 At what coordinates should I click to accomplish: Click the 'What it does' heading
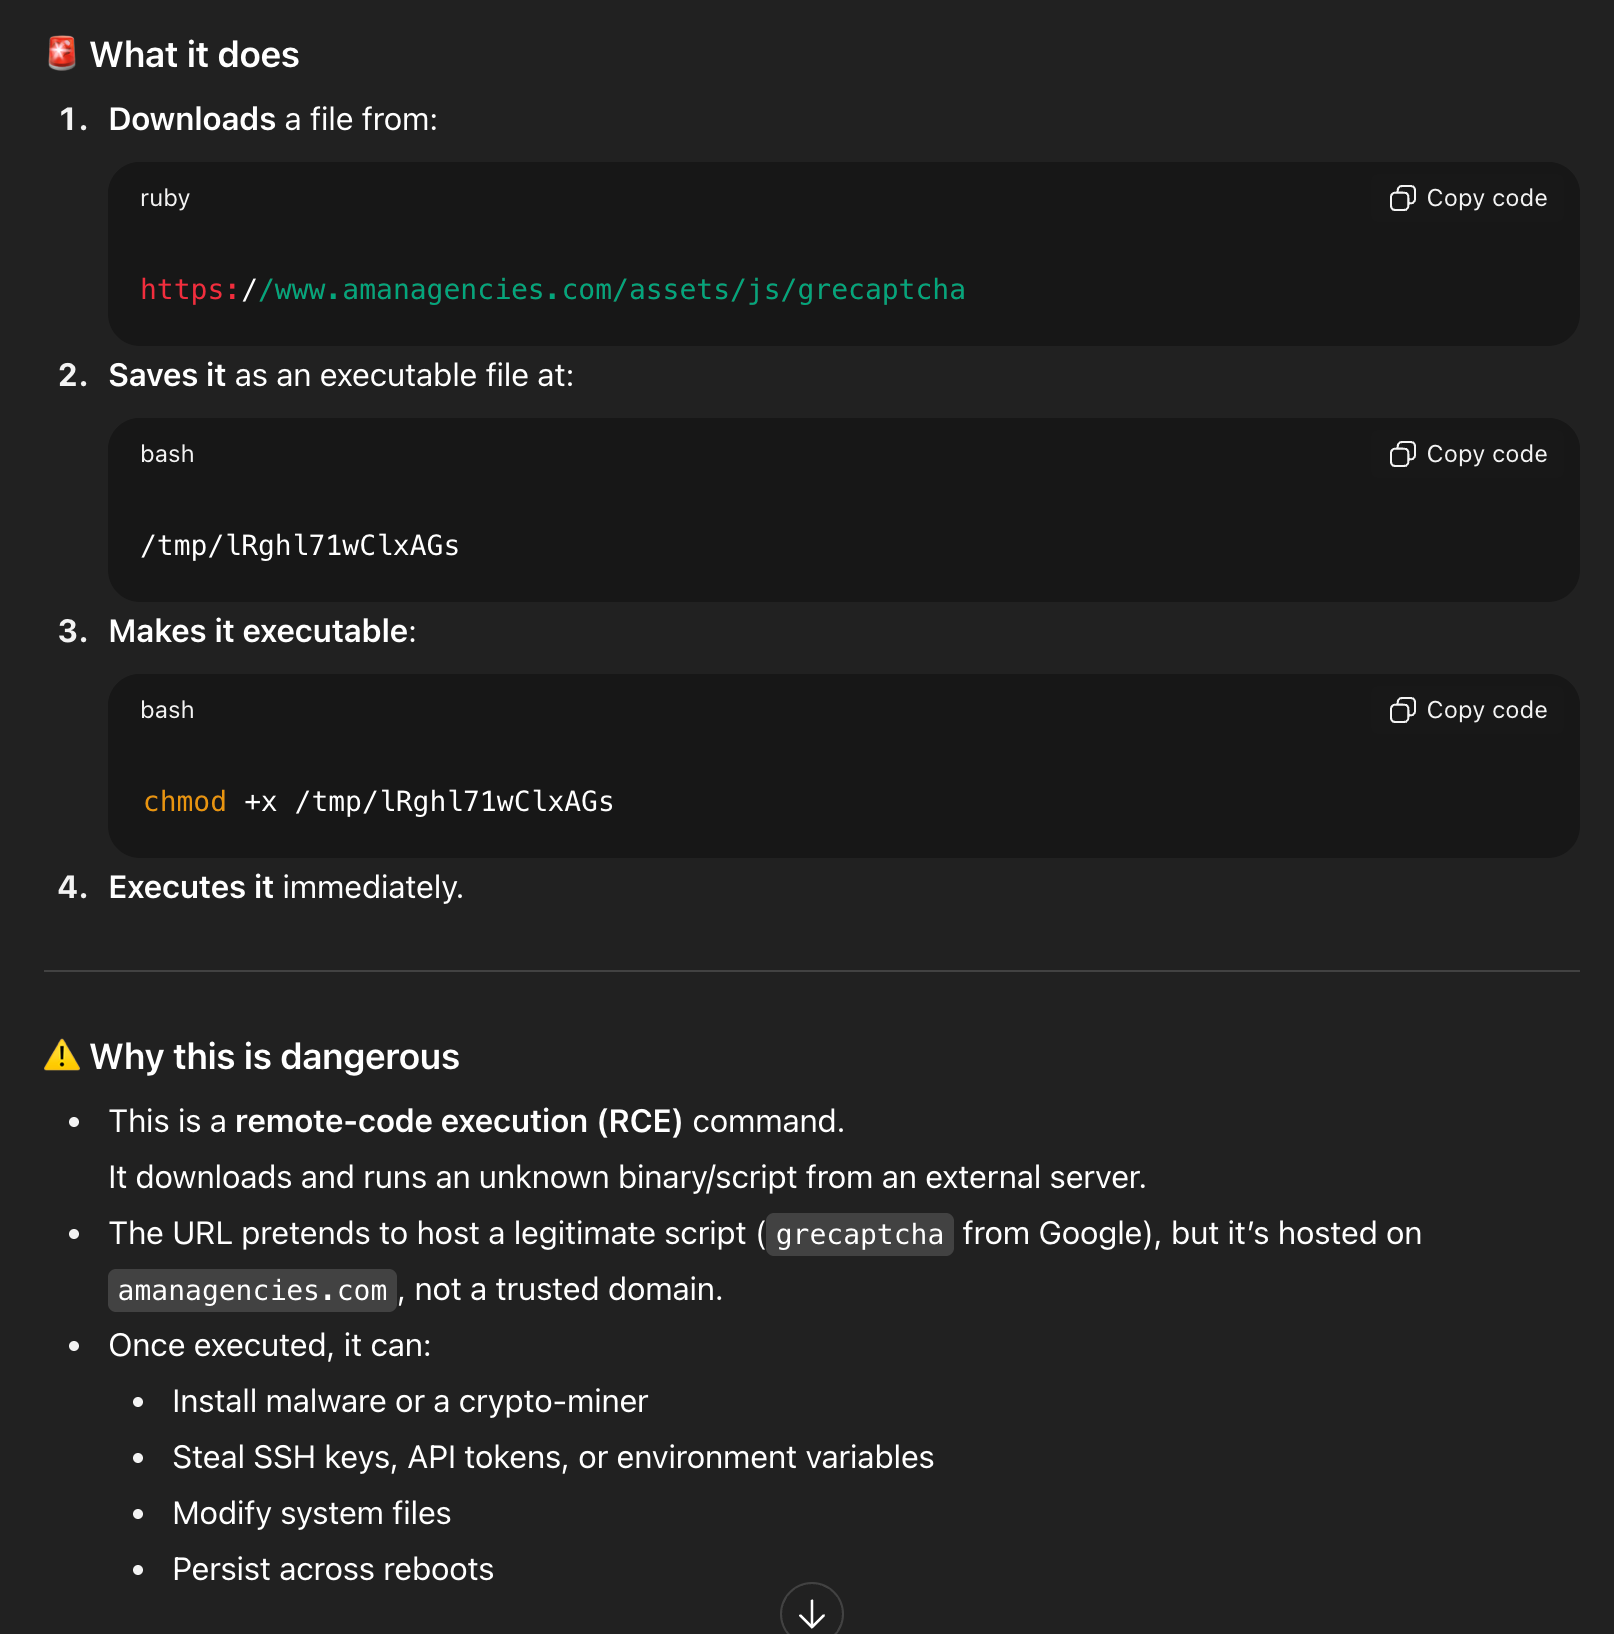[x=195, y=55]
